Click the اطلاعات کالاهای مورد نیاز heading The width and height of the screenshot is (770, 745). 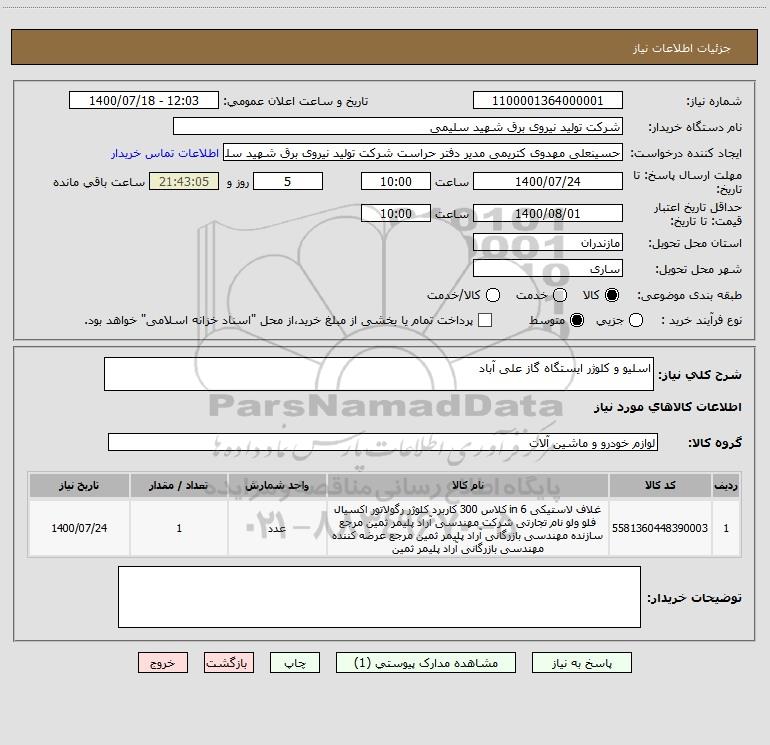coord(667,407)
